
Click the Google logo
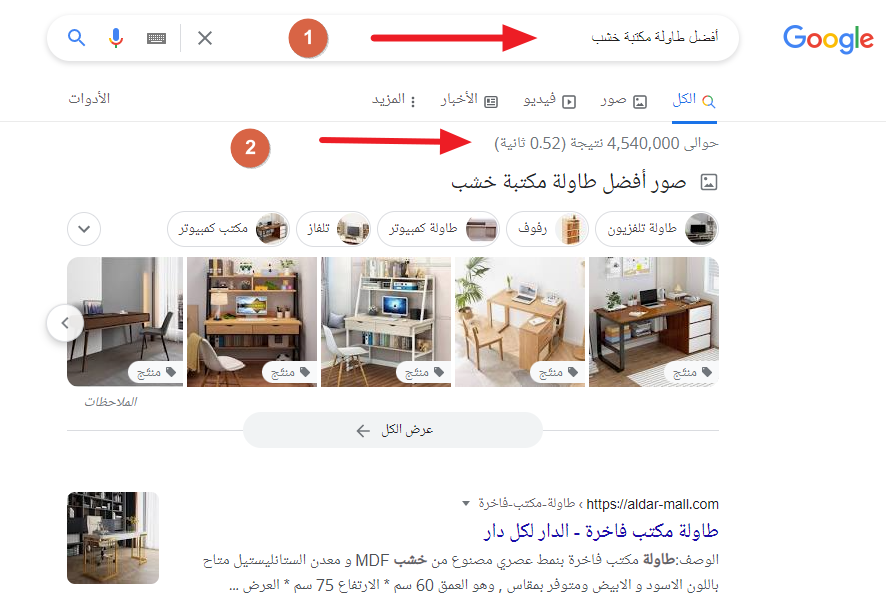[x=828, y=39]
